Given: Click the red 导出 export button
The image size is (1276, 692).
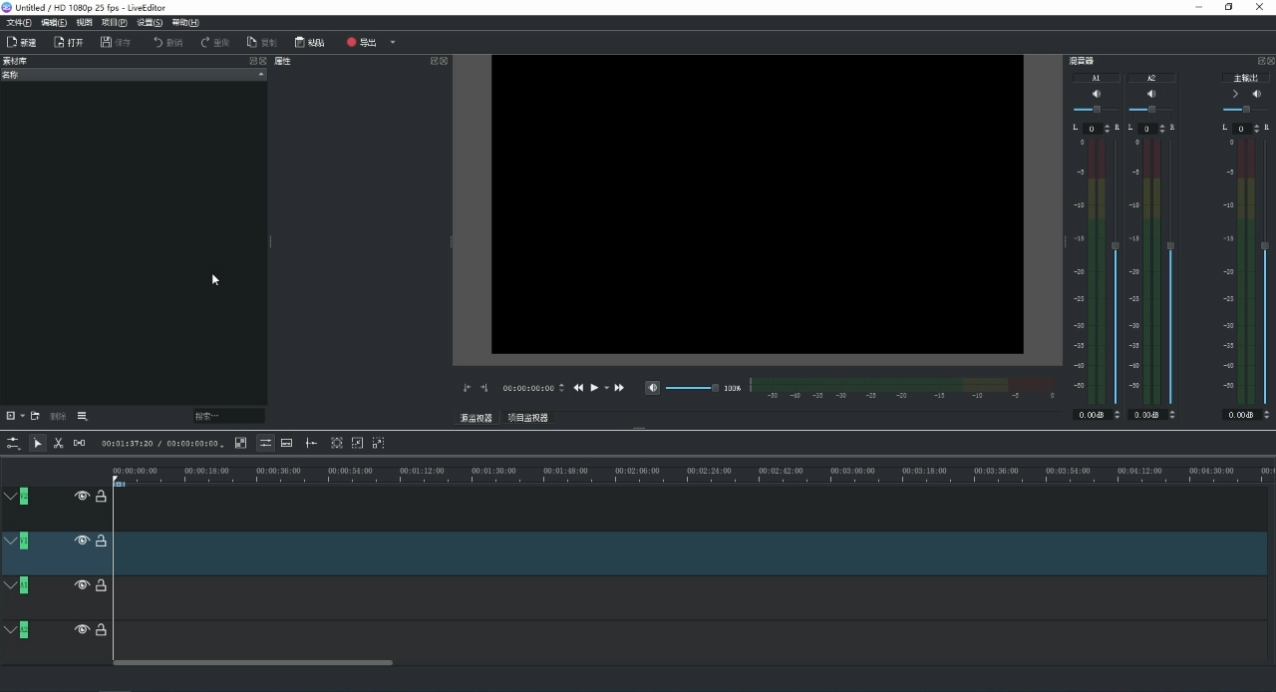Looking at the screenshot, I should [x=361, y=42].
